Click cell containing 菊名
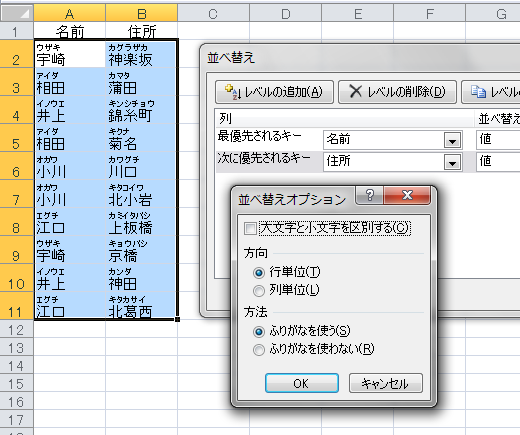520x435 pixels. tap(141, 138)
